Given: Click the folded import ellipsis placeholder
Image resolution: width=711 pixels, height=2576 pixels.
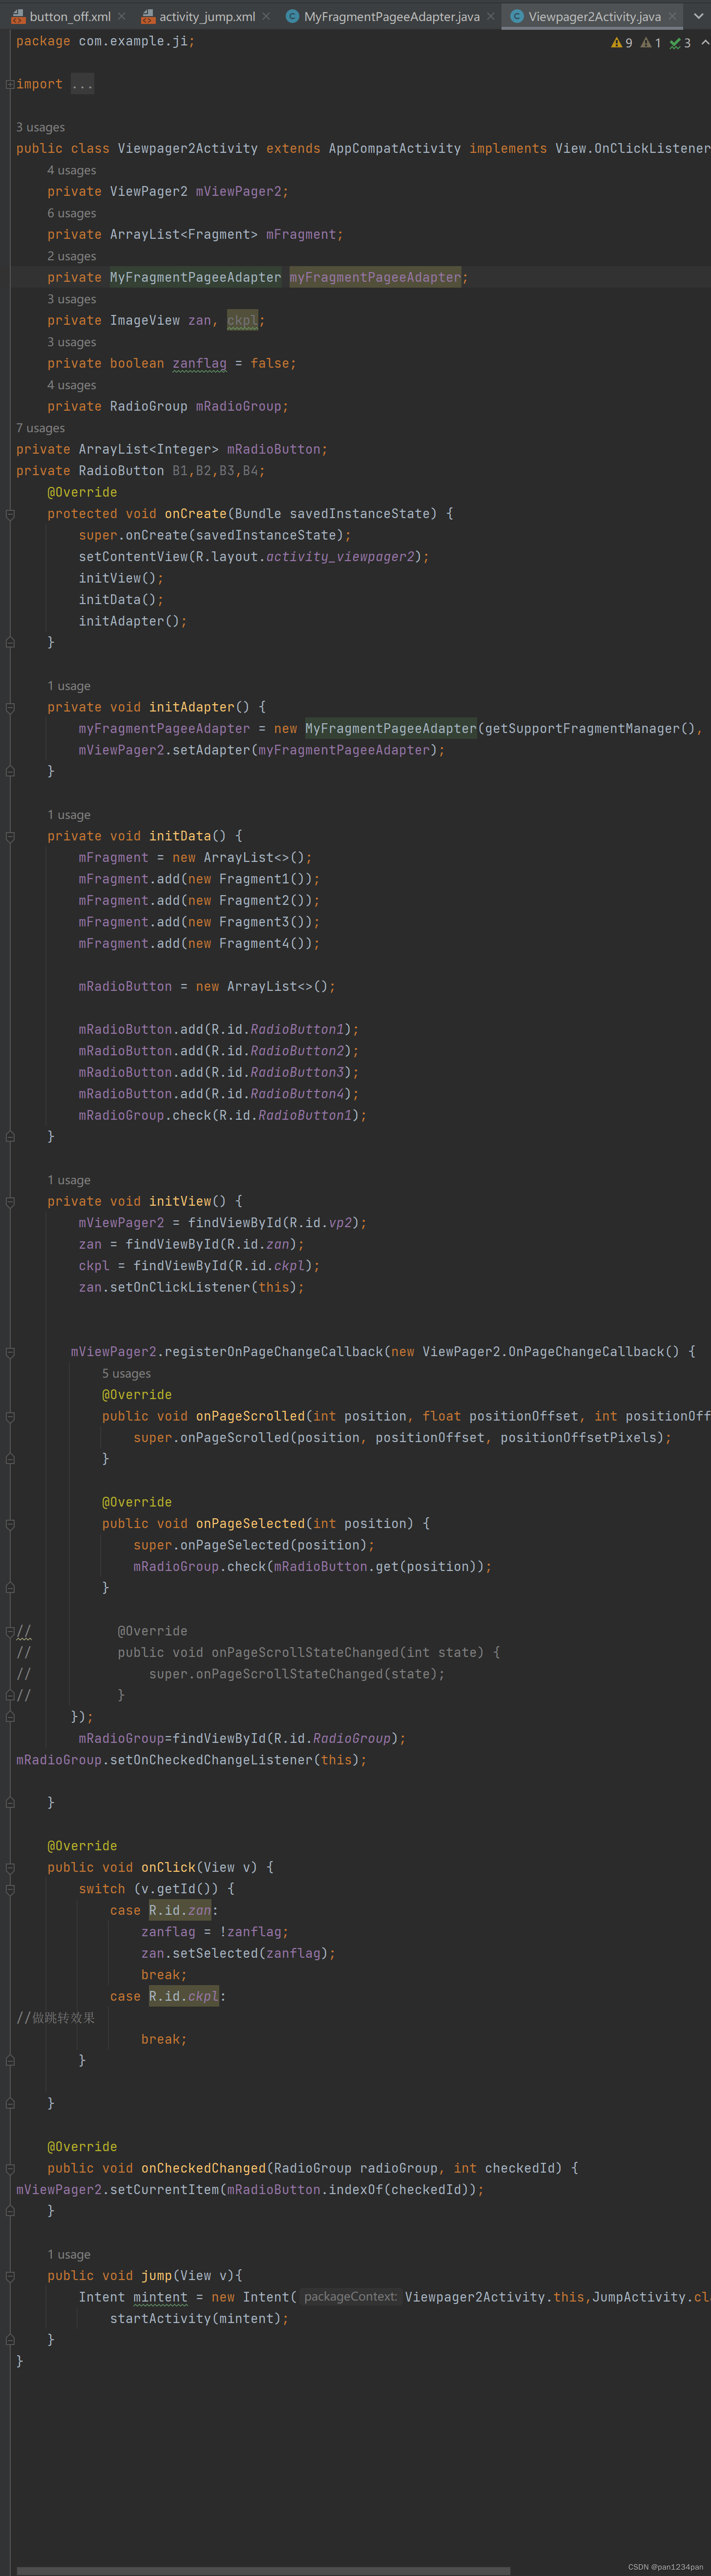Looking at the screenshot, I should click(82, 84).
